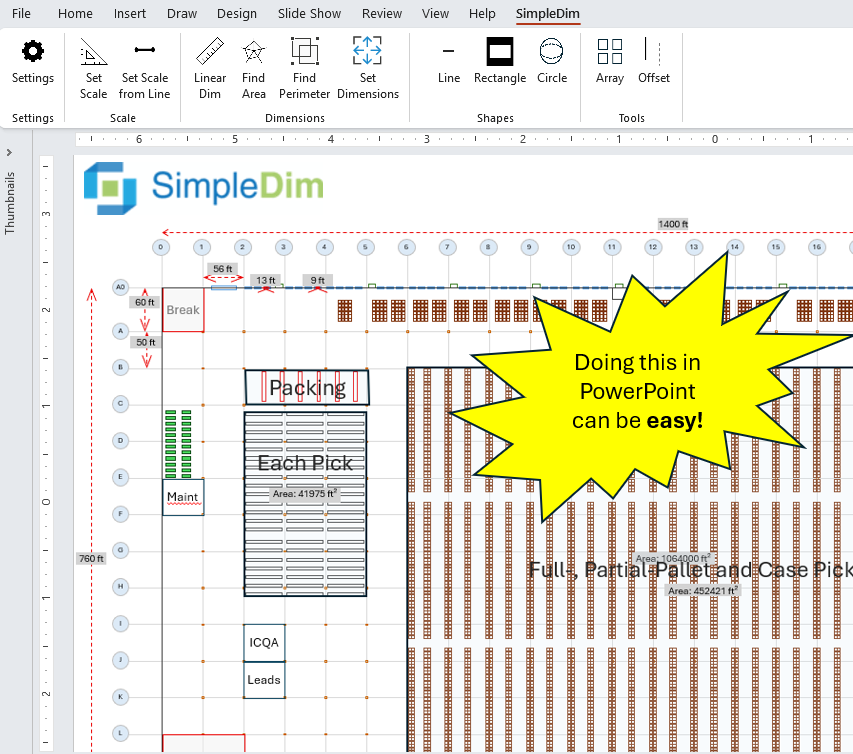Click the Set Scale tool
Viewport: 853px width, 754px height.
(94, 69)
